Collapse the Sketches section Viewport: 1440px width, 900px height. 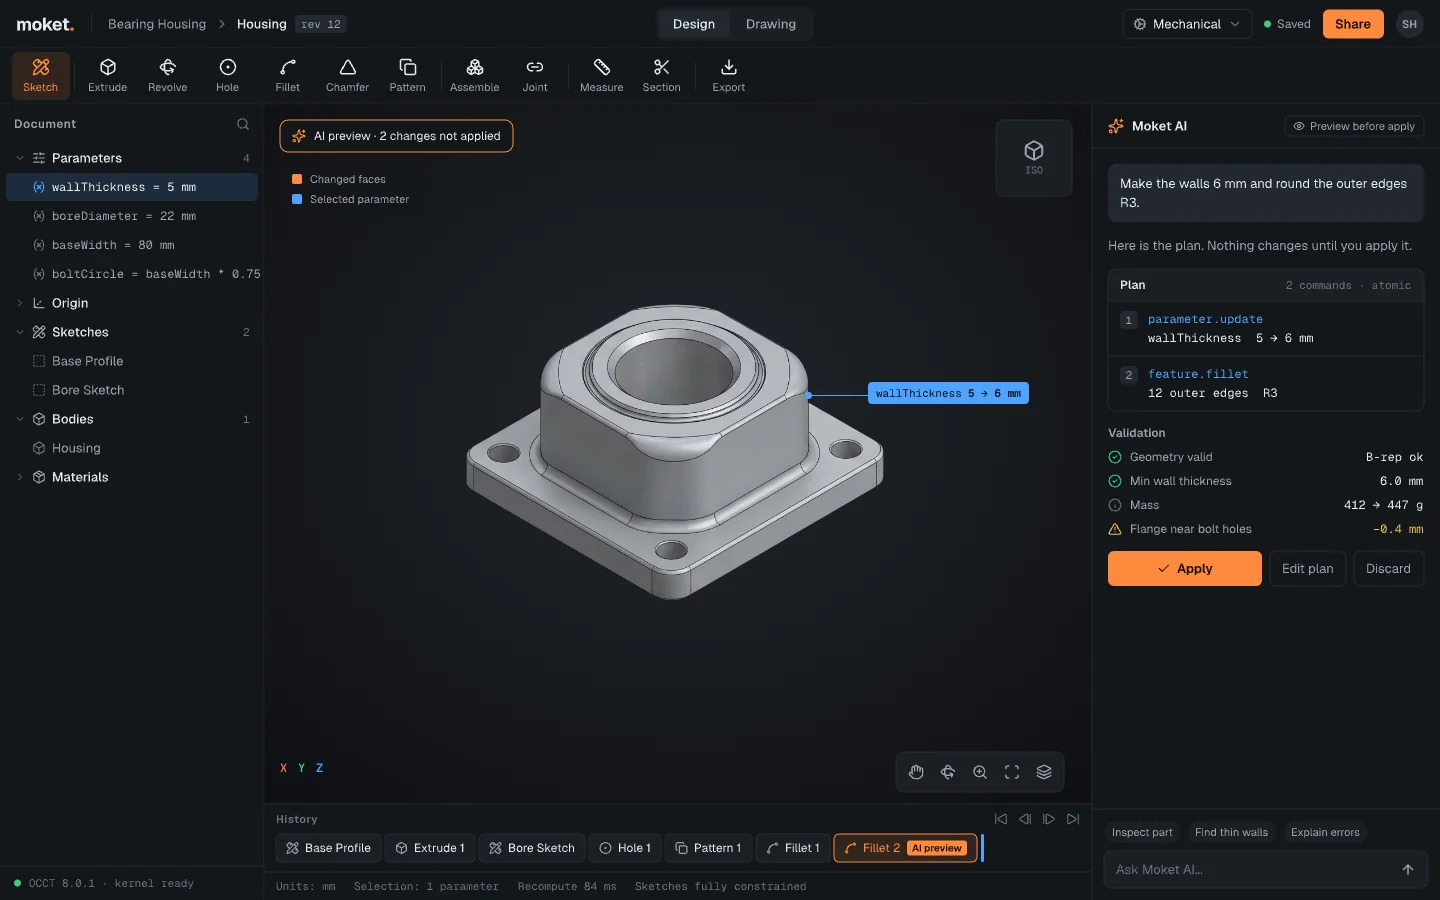[20, 332]
